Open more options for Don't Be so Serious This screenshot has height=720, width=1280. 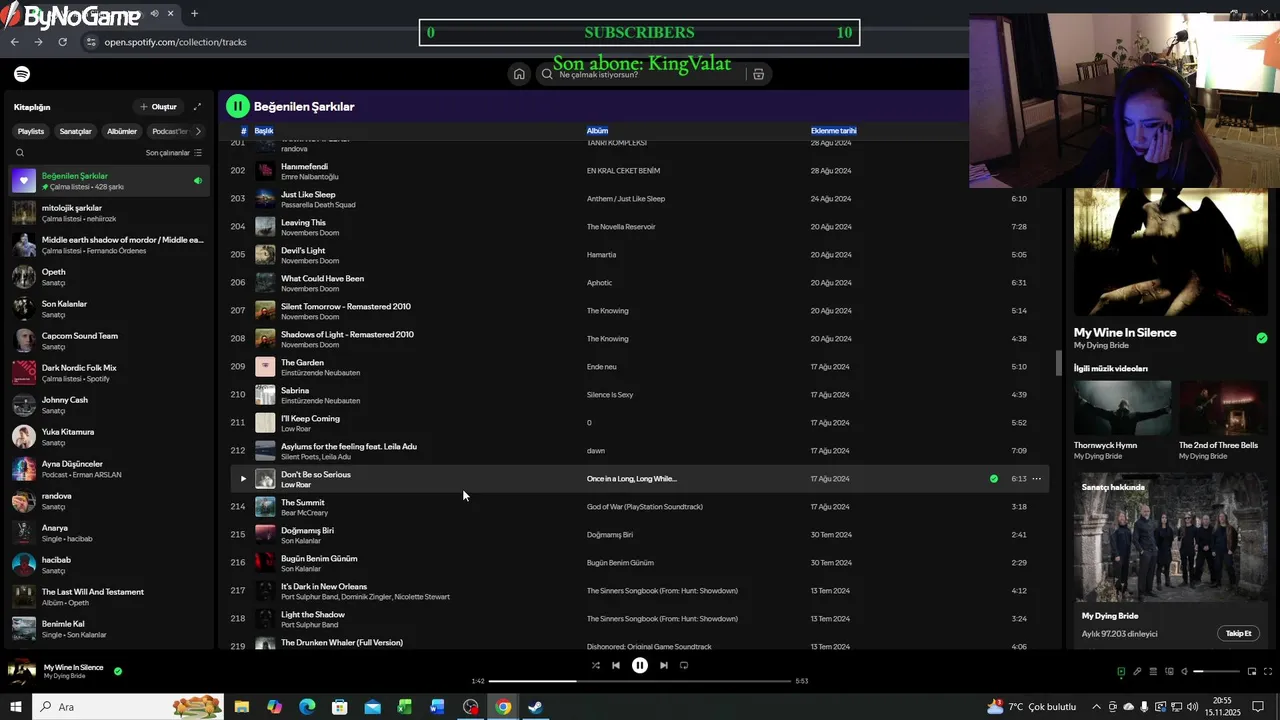[1036, 479]
